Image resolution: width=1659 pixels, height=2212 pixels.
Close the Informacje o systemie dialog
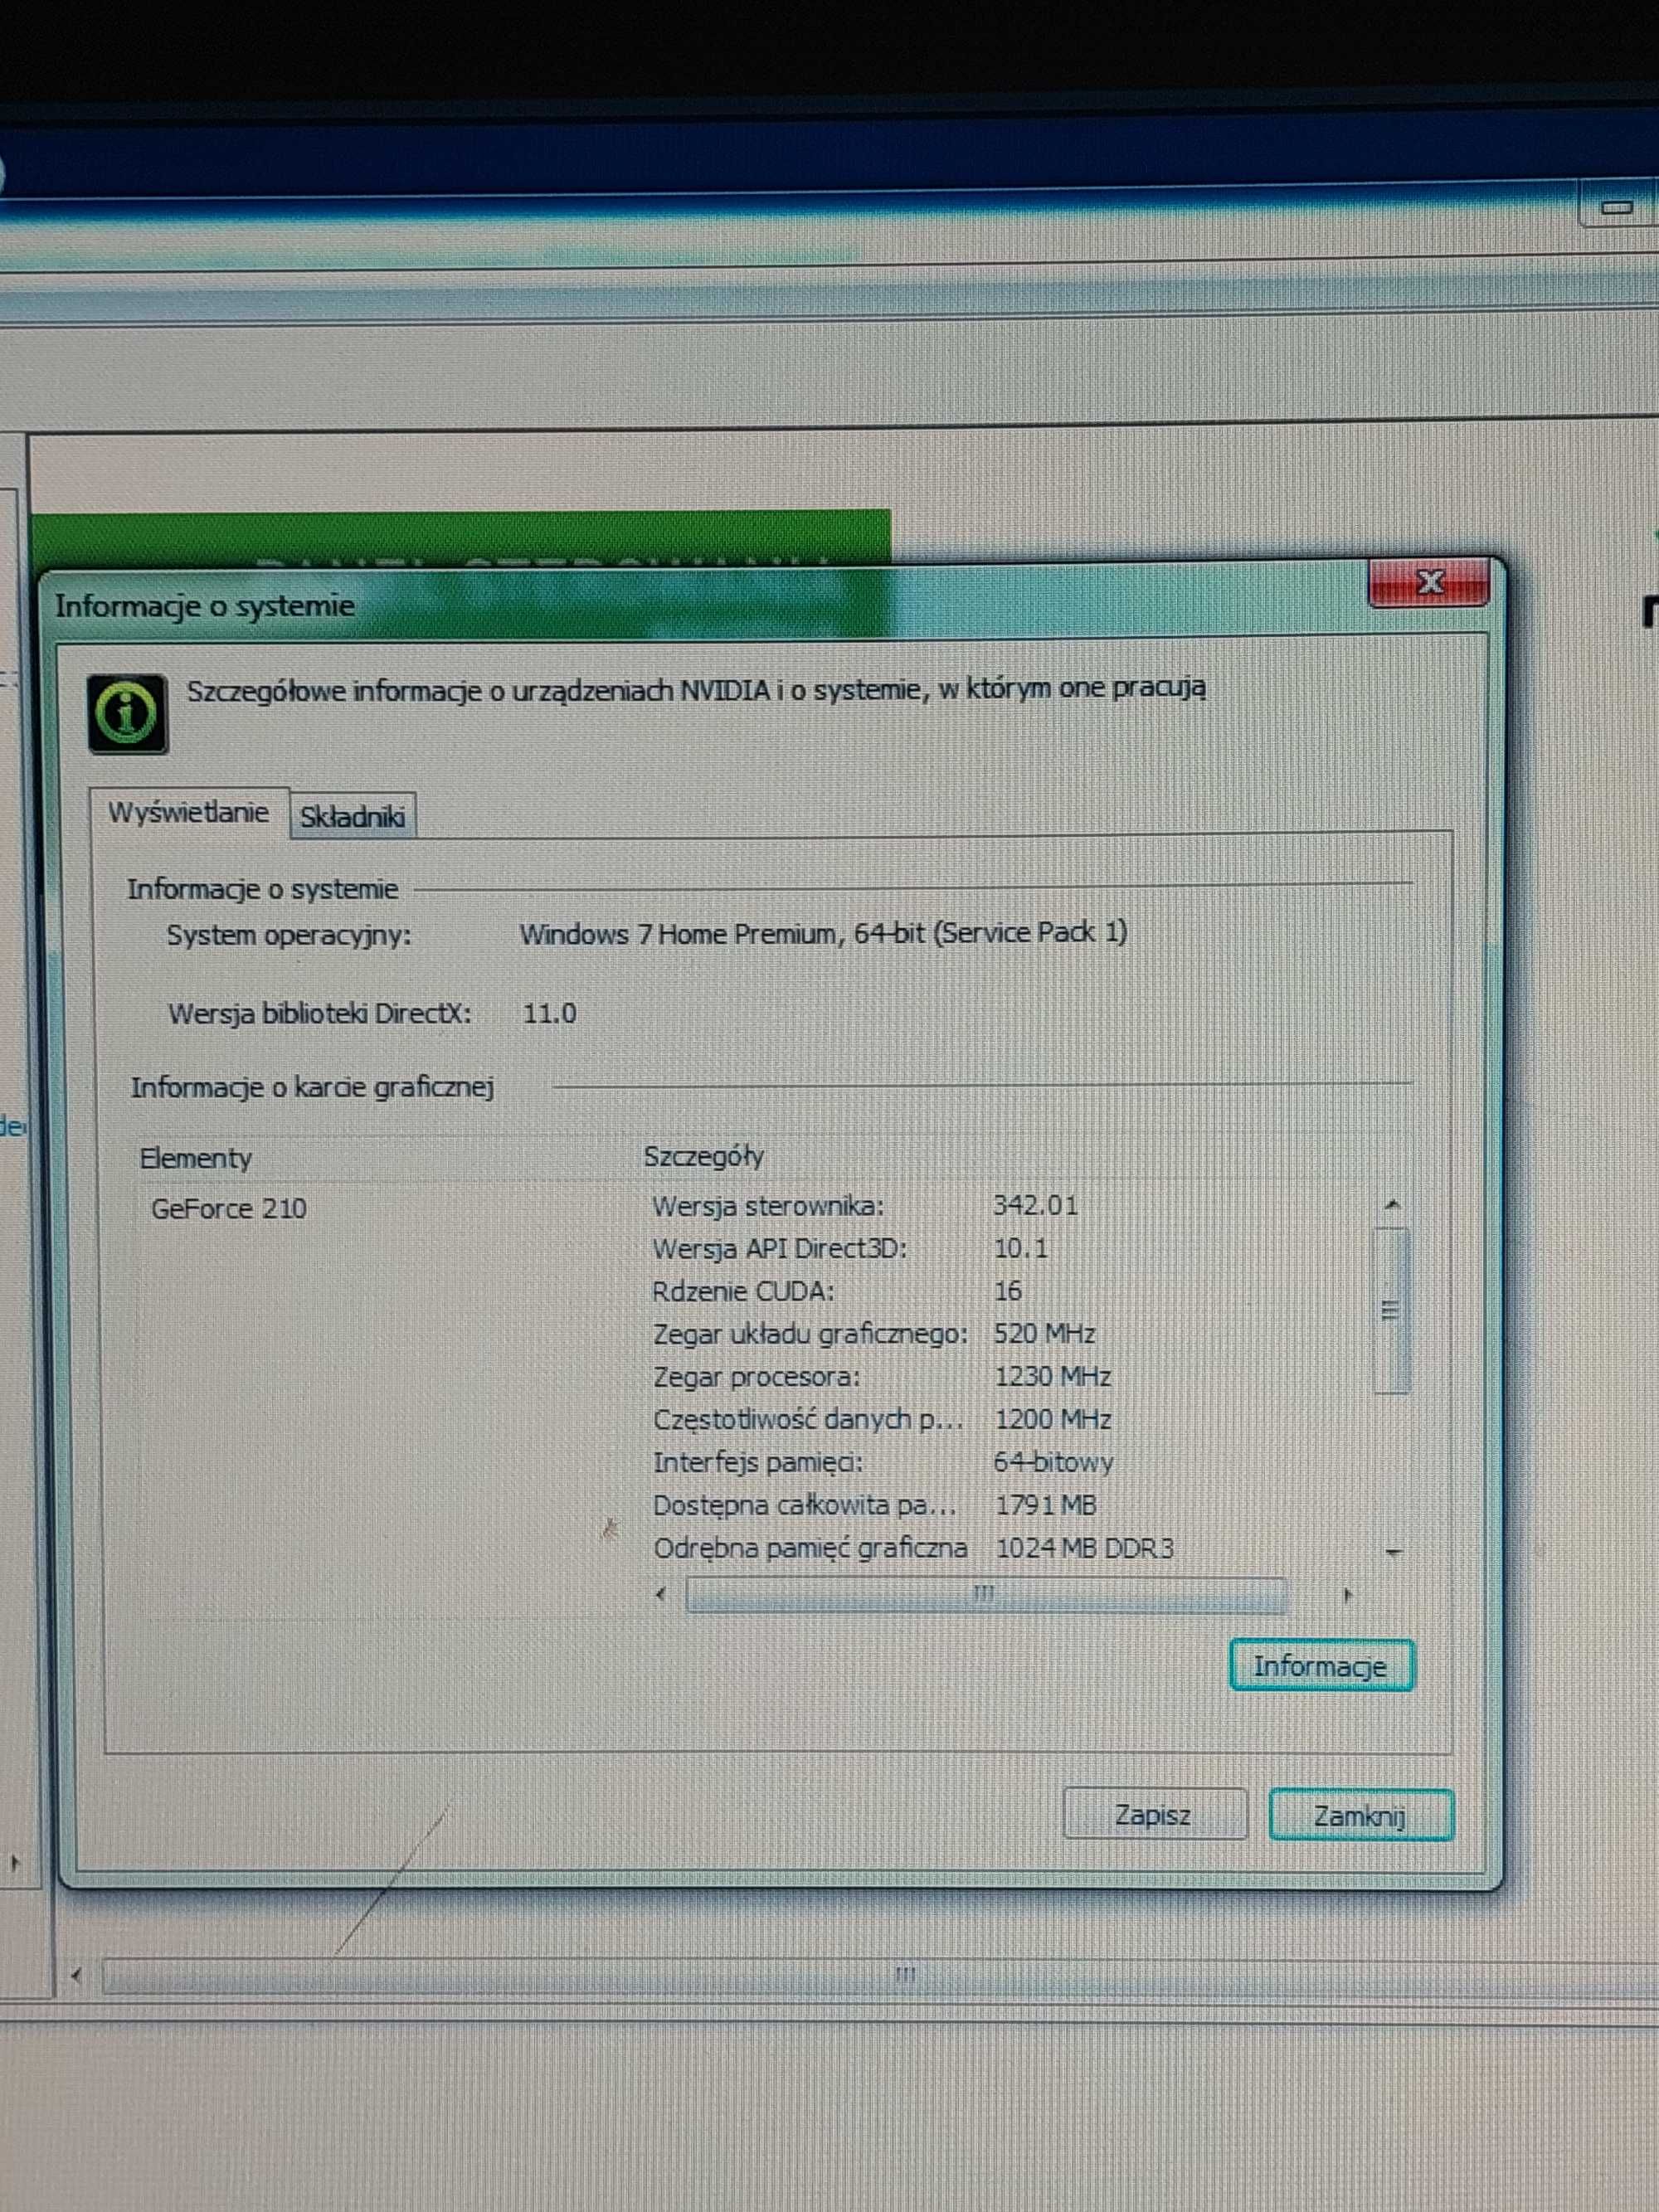1430,582
